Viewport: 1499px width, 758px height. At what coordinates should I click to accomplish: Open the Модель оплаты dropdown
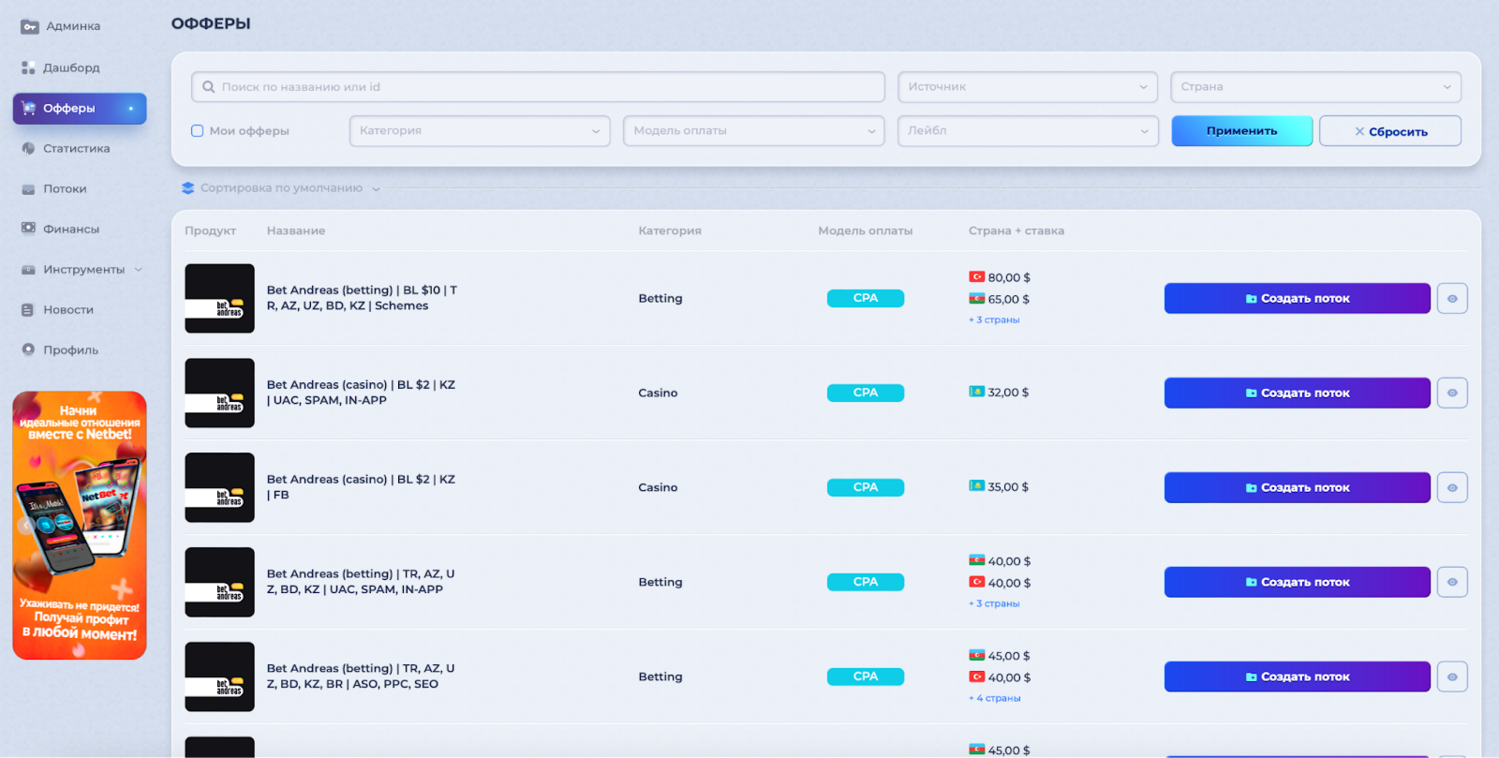coord(753,131)
